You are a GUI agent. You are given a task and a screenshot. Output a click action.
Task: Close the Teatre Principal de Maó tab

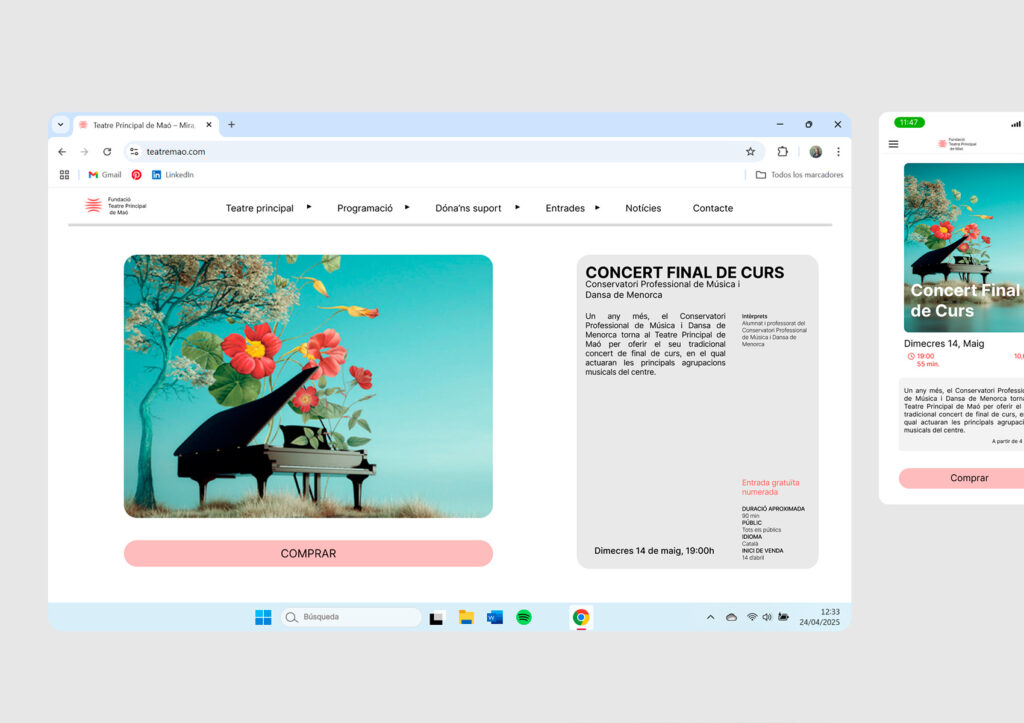click(209, 125)
